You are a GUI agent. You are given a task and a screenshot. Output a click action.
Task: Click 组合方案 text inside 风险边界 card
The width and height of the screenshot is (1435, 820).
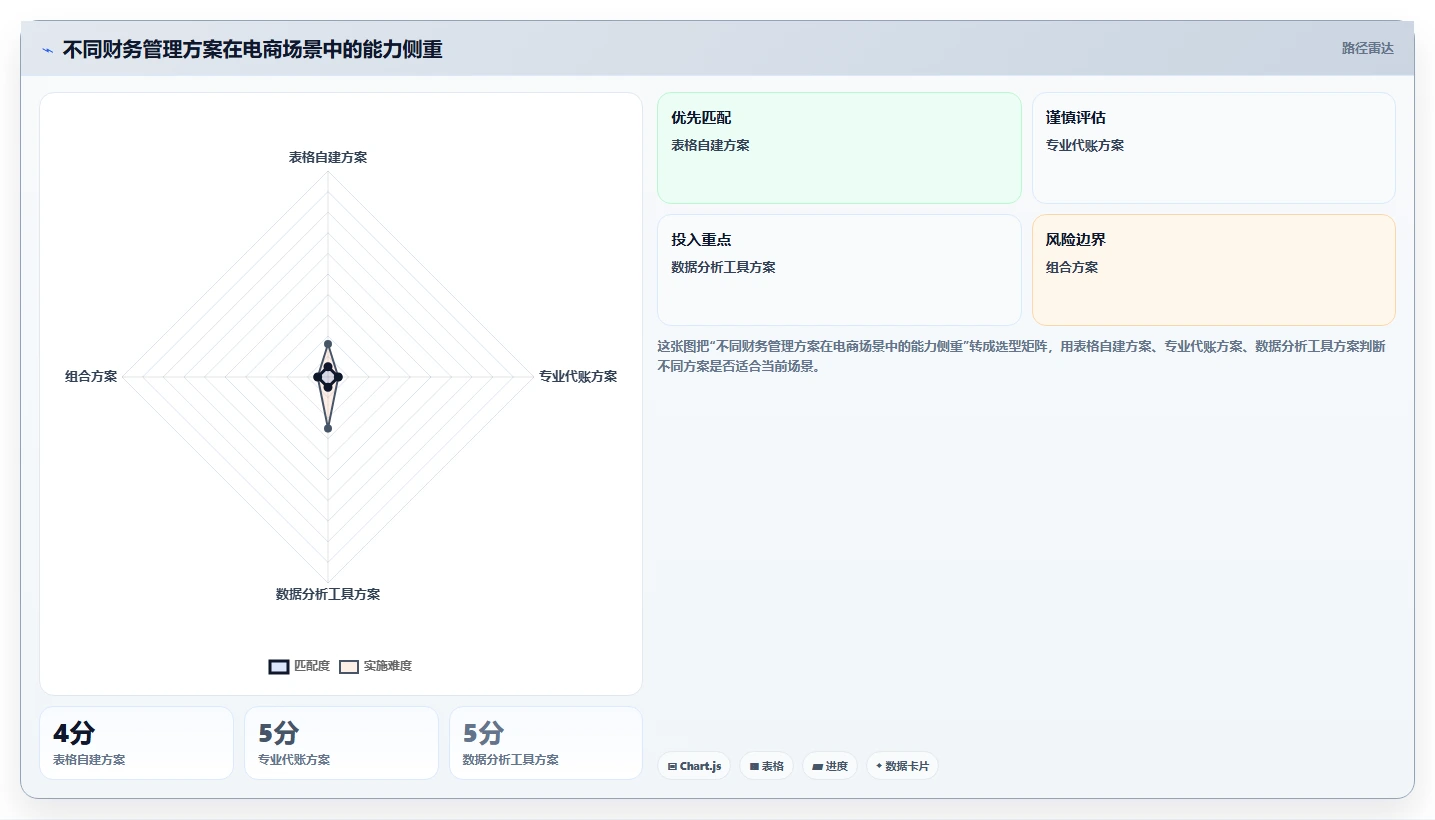click(1072, 267)
